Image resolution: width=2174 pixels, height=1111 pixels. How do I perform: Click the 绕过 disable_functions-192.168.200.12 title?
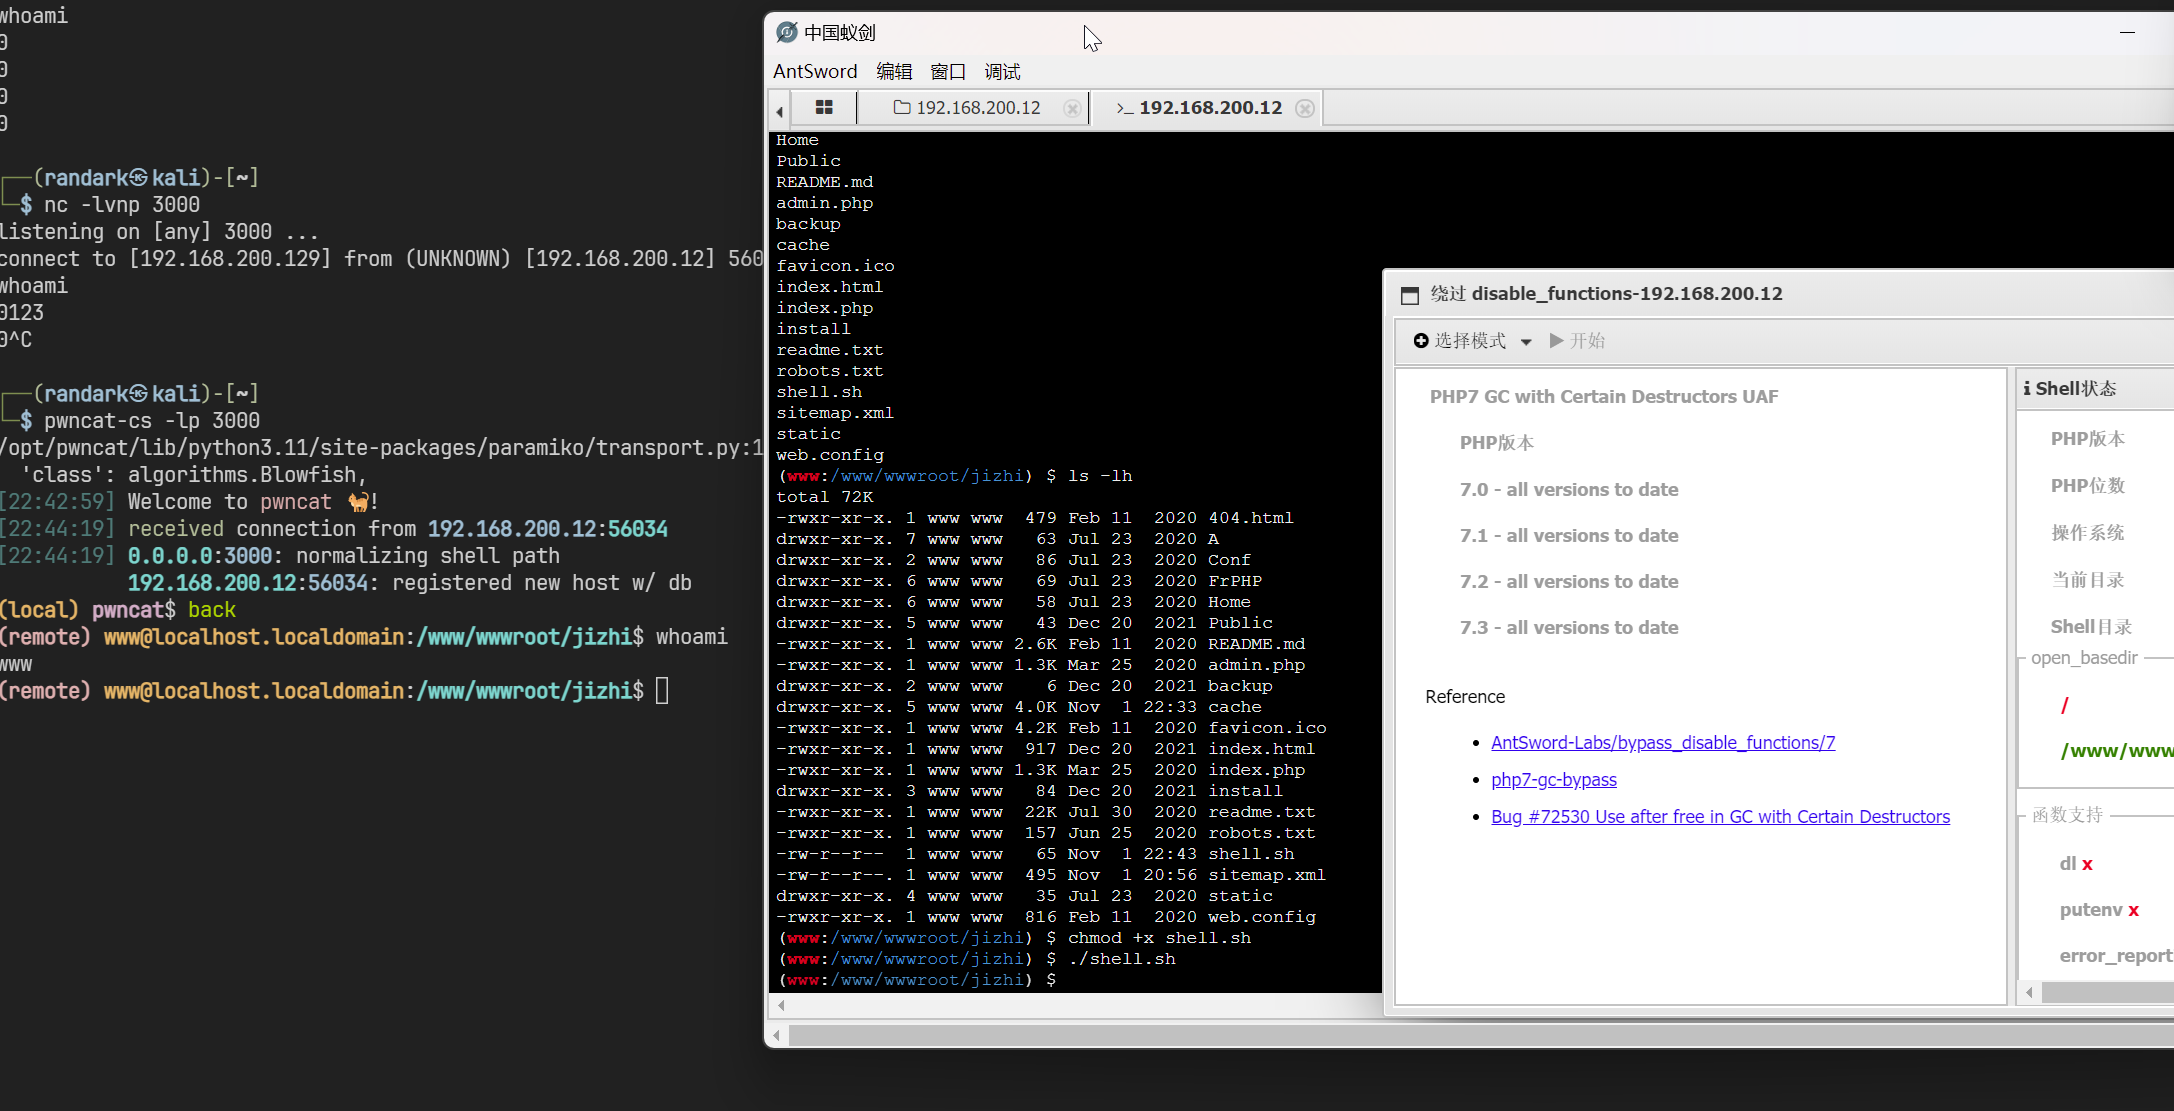pyautogui.click(x=1607, y=294)
